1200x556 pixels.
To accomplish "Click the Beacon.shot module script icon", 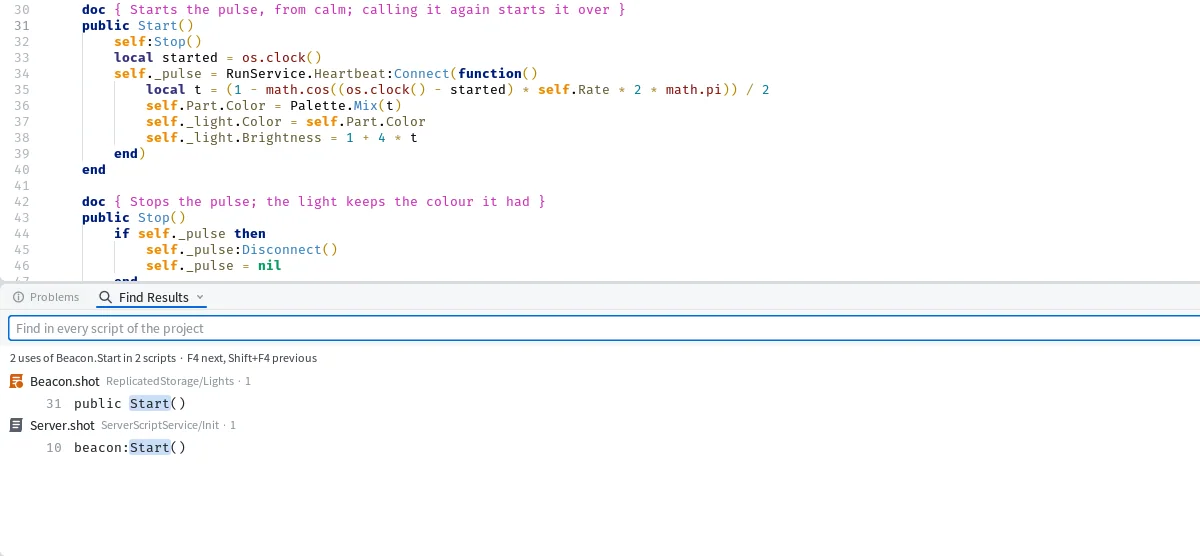I will coord(16,381).
